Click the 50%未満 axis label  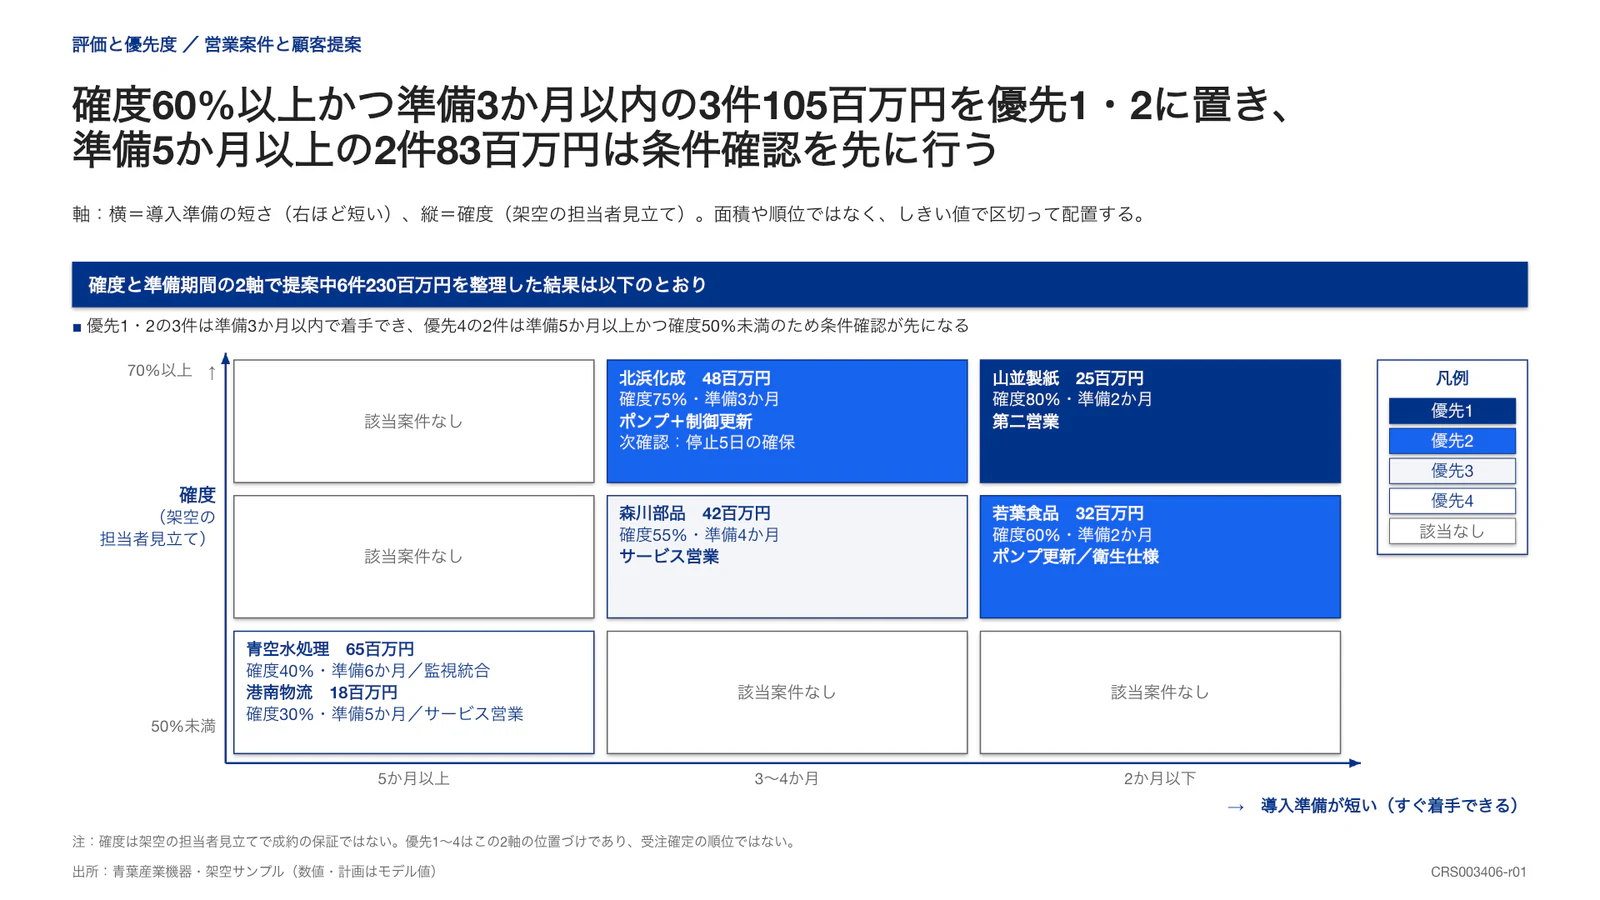(183, 726)
